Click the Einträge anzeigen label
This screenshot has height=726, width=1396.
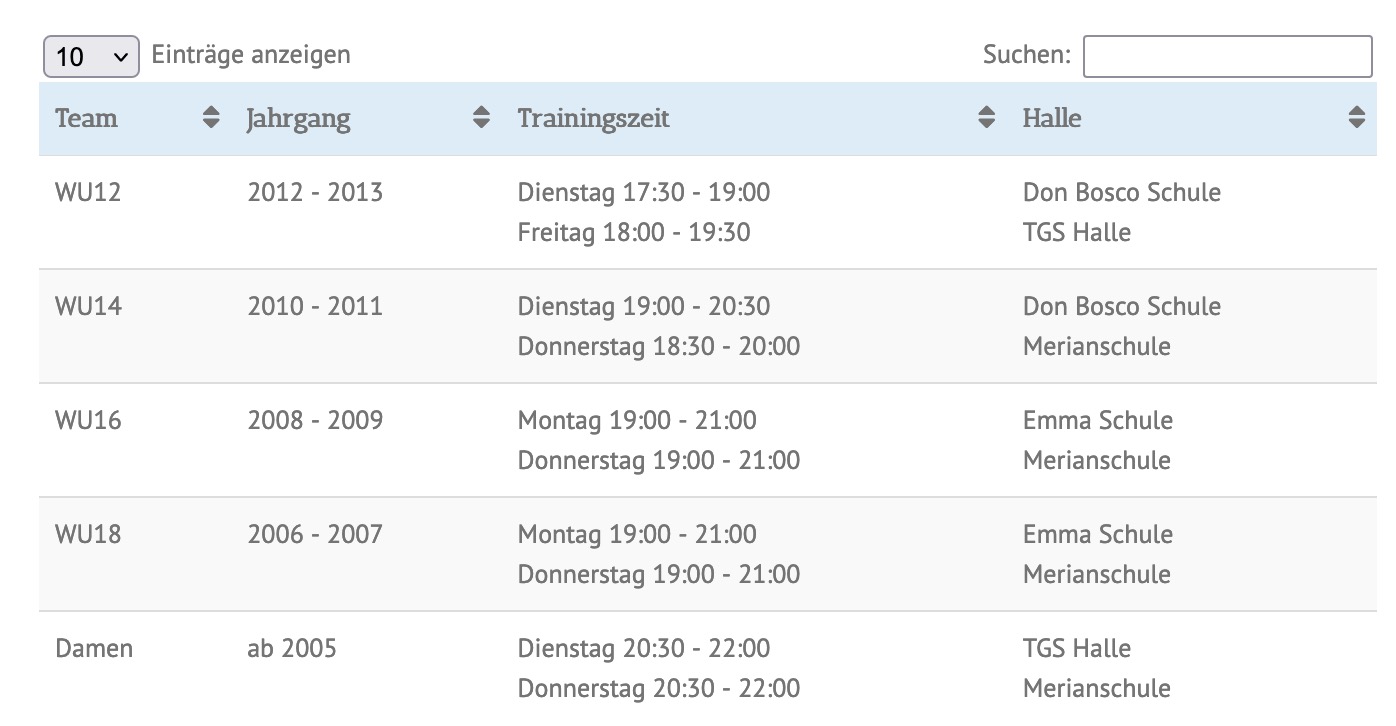click(x=251, y=54)
